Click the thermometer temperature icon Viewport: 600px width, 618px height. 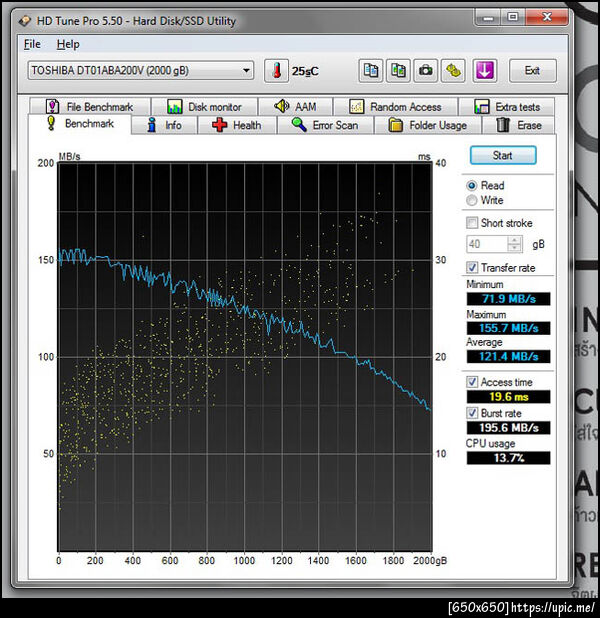pyautogui.click(x=276, y=71)
